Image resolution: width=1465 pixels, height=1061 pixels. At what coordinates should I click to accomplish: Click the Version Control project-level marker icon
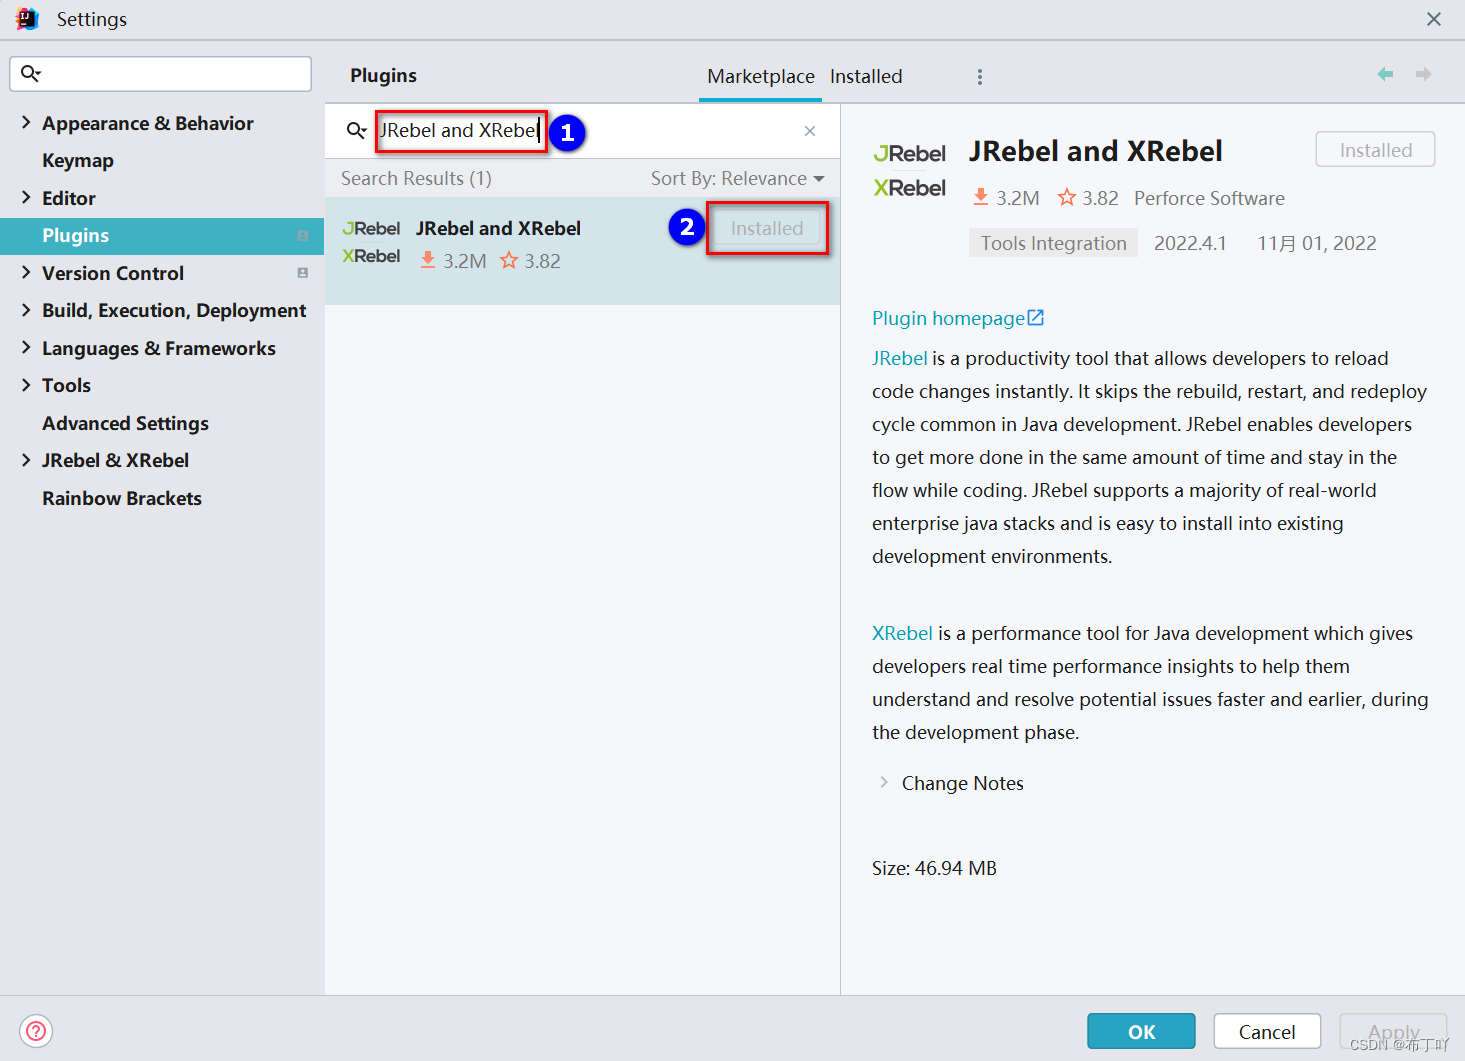[302, 273]
